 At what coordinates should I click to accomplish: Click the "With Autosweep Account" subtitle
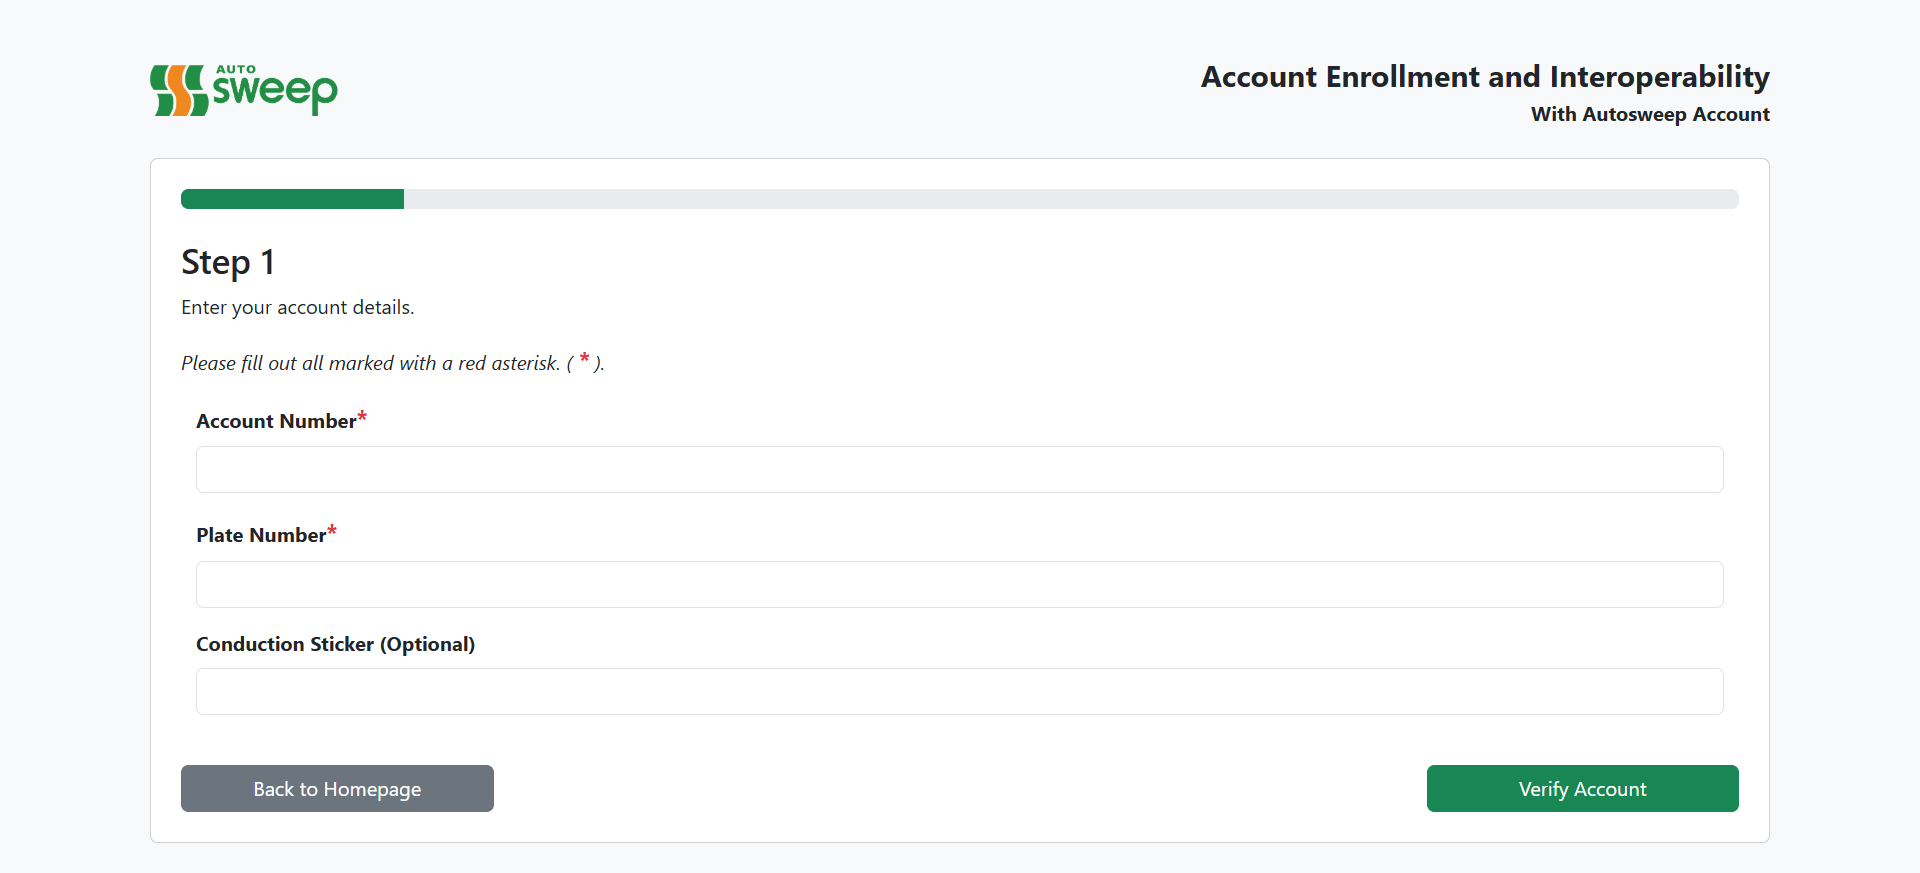1650,114
